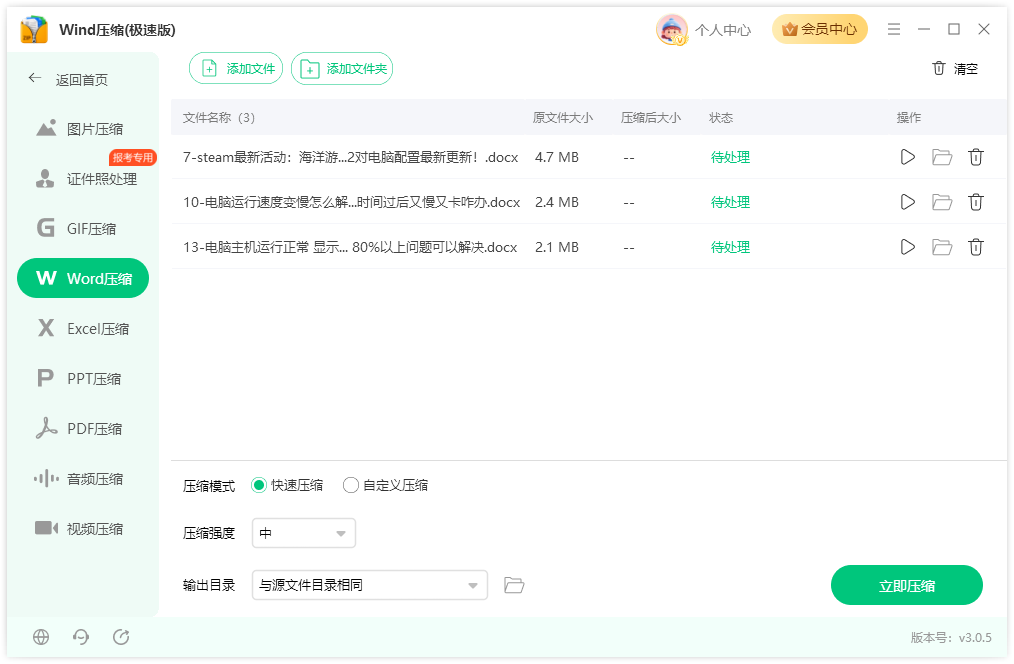The image size is (1014, 664).
Task: Start compressing the 13-电脑主机 docx file
Action: 907,247
